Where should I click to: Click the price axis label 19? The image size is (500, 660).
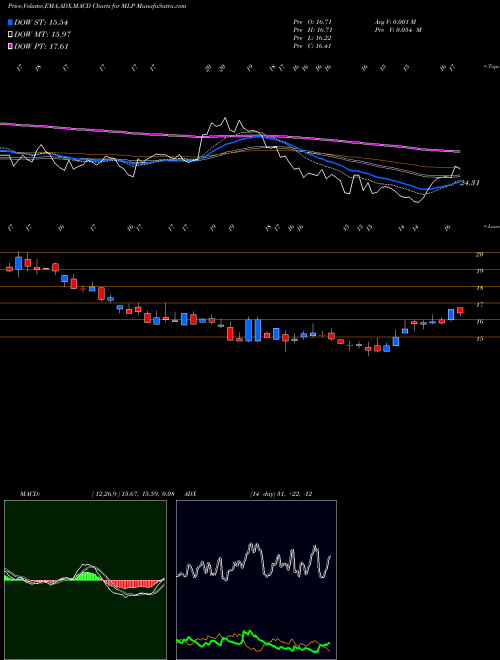point(479,271)
